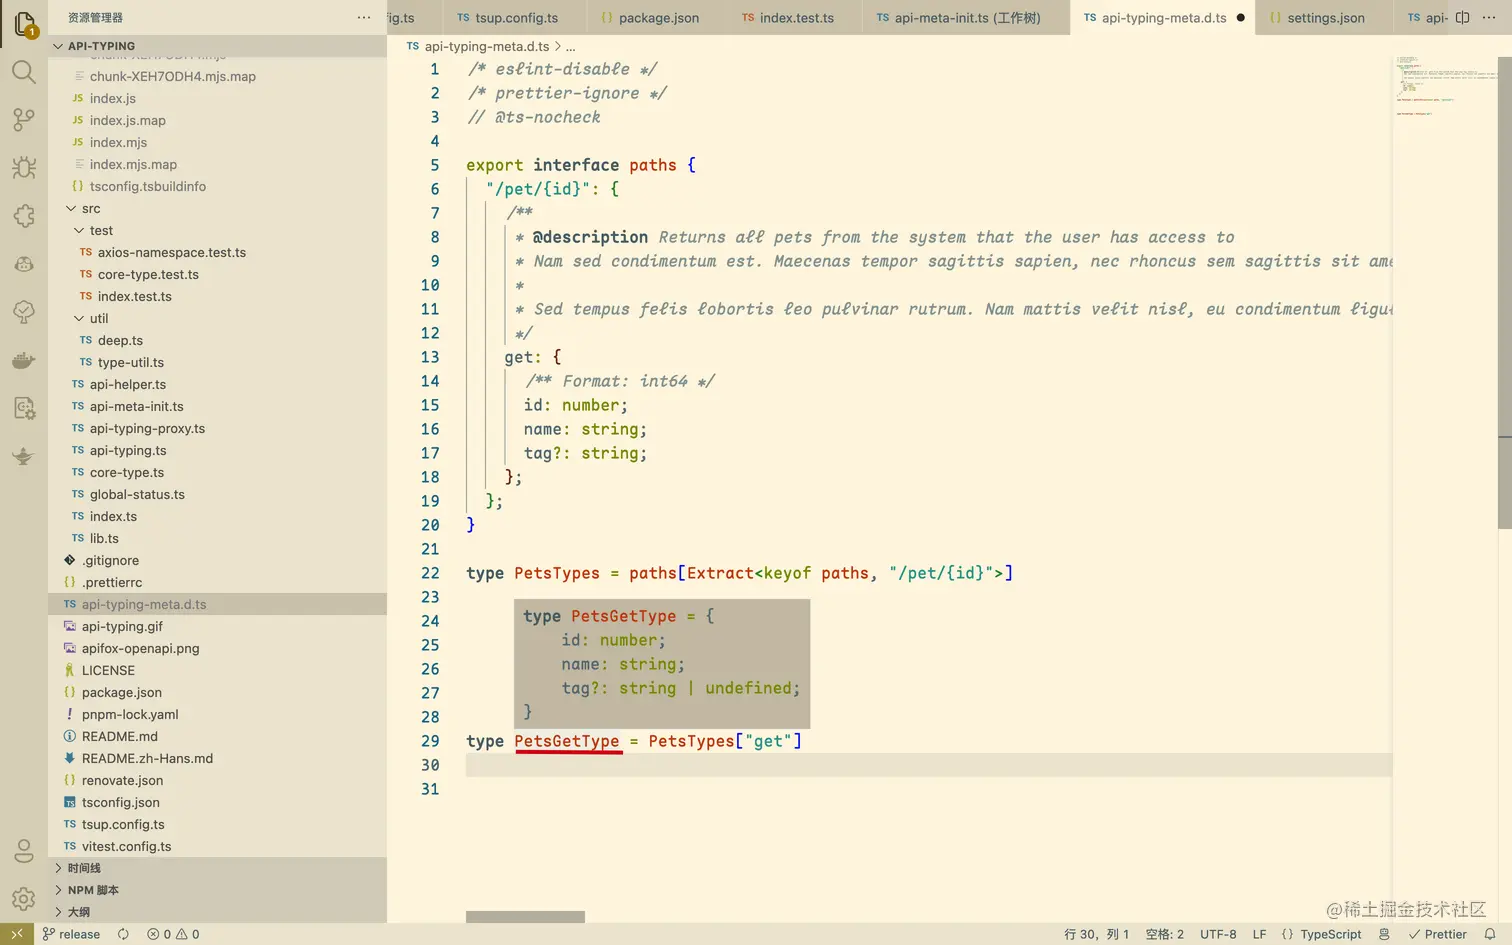The height and width of the screenshot is (945, 1512).
Task: Open the Explorer view in activity bar
Action: [24, 22]
